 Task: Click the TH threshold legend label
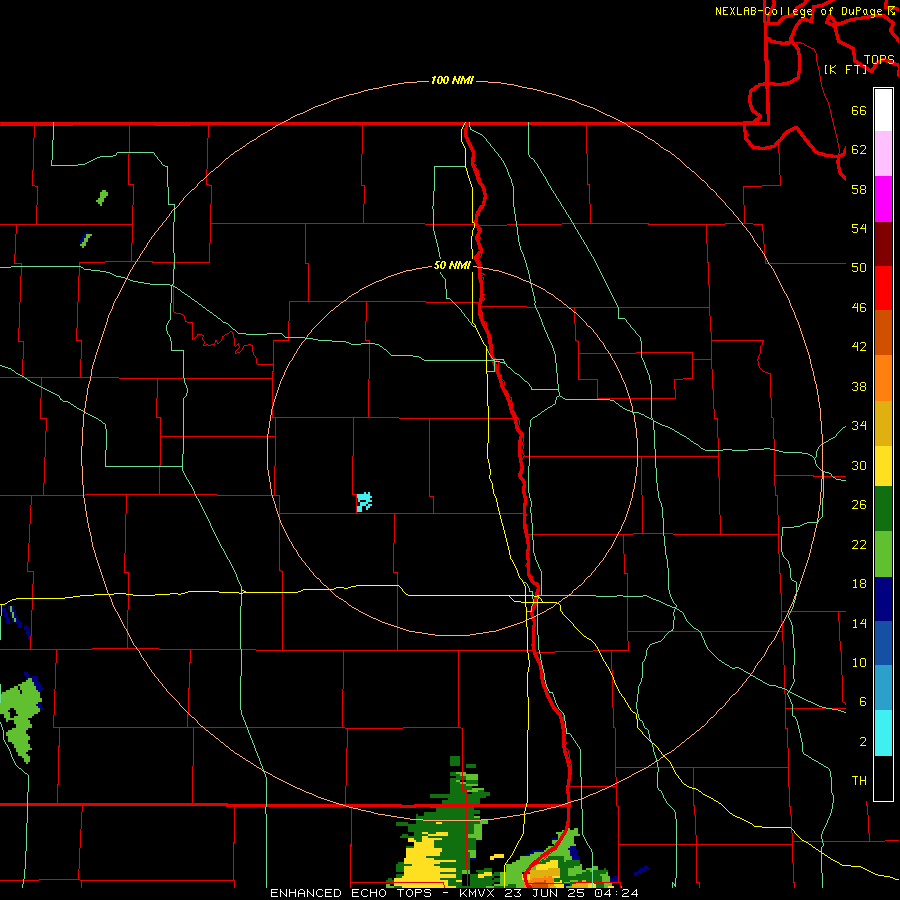coord(859,781)
